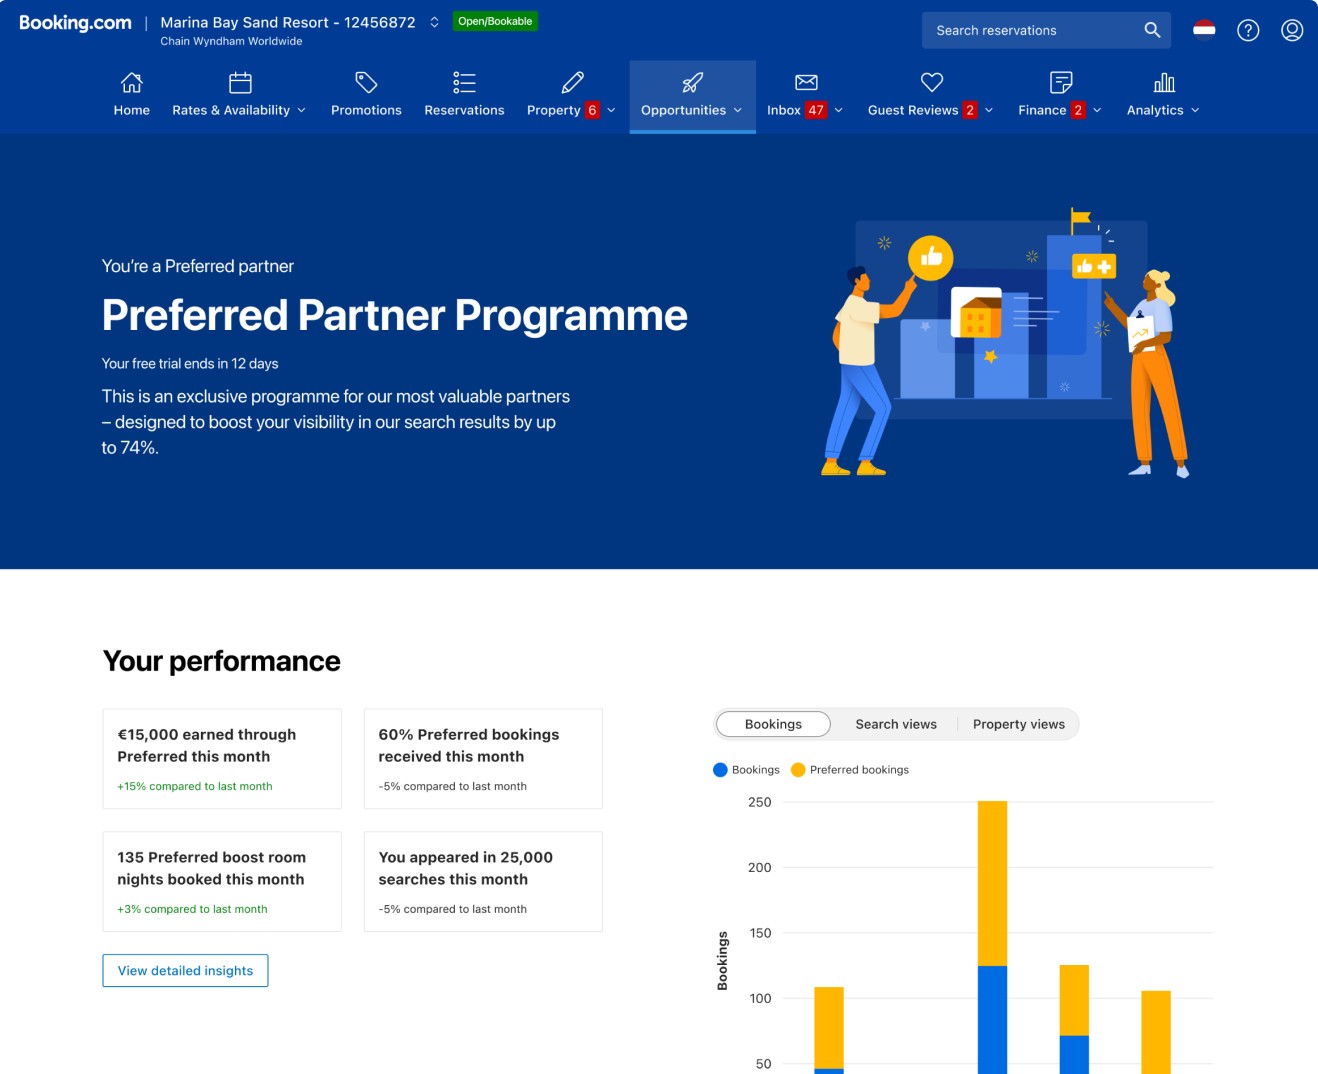This screenshot has width=1318, height=1074.
Task: Expand the Guest Reviews menu chevron
Action: pyautogui.click(x=989, y=110)
